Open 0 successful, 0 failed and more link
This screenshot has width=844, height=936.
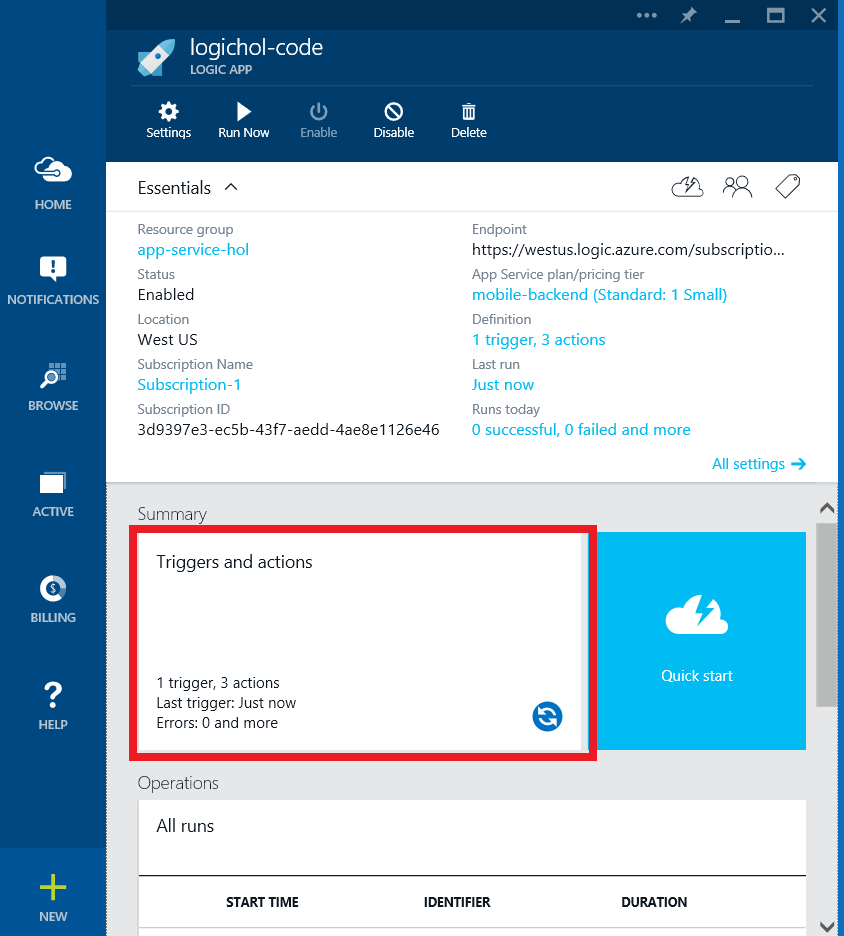581,430
